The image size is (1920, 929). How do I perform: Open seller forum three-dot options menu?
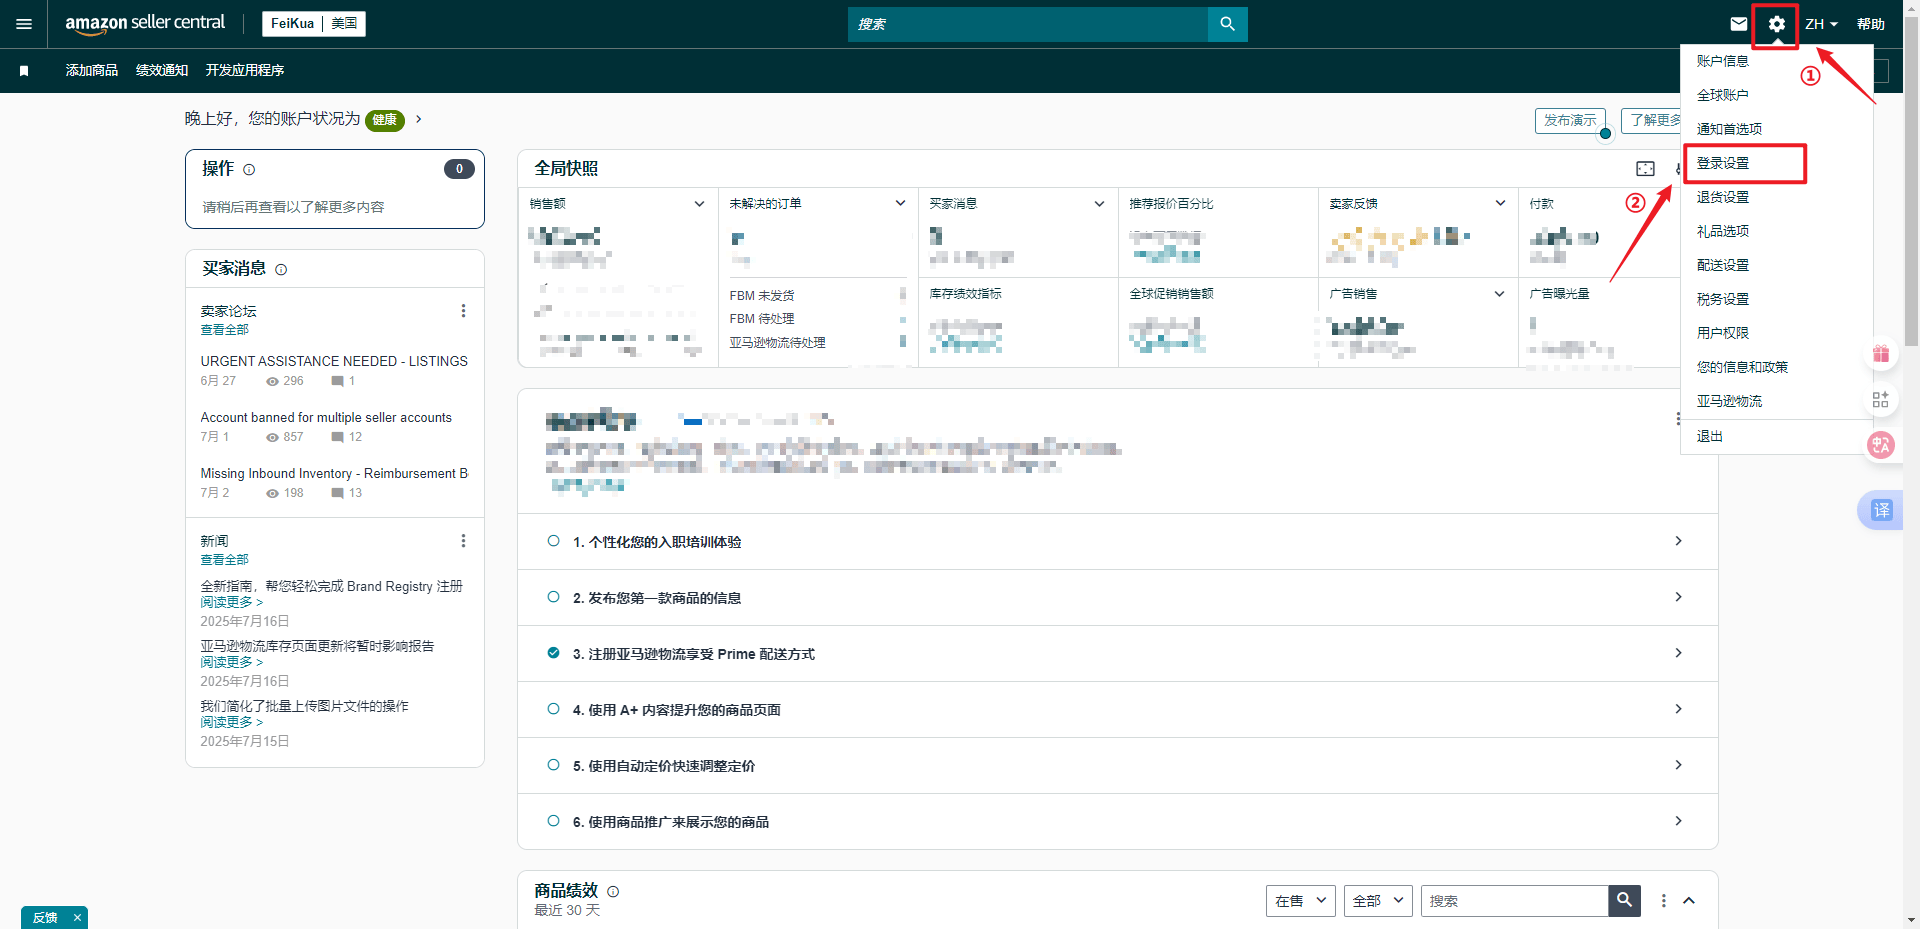463,311
